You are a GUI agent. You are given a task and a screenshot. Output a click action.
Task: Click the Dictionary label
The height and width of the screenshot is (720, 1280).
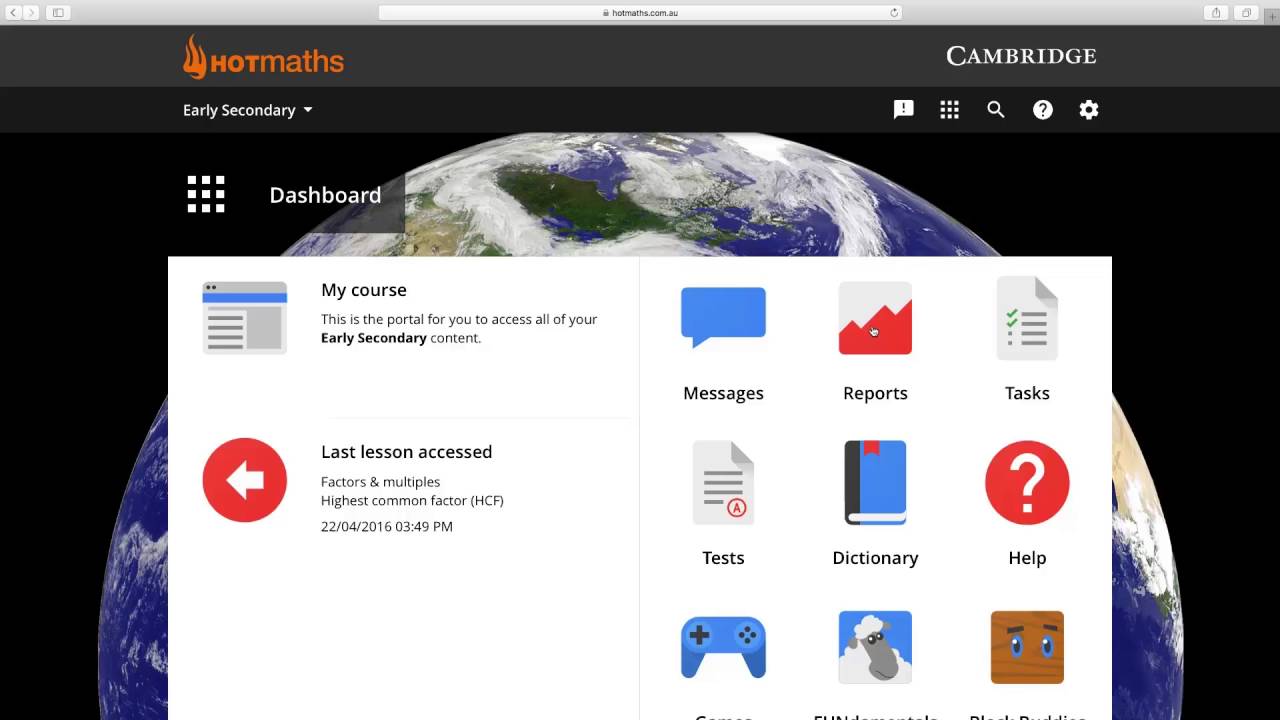coord(875,558)
